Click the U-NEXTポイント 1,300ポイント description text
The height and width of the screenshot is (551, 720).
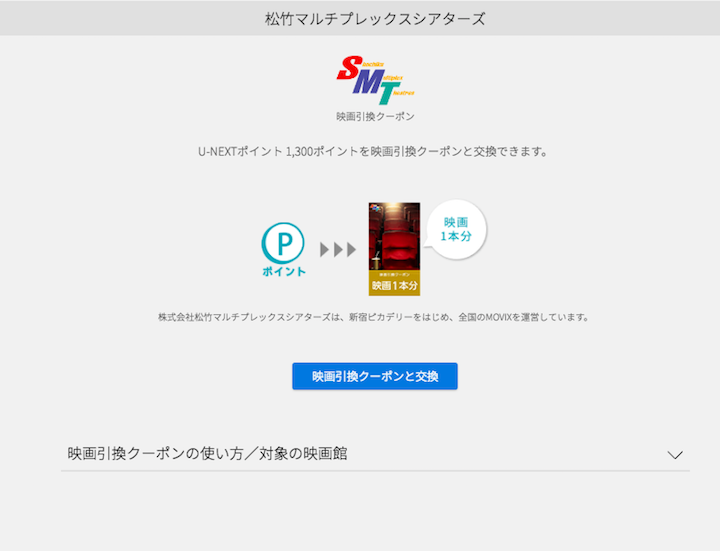click(x=374, y=152)
